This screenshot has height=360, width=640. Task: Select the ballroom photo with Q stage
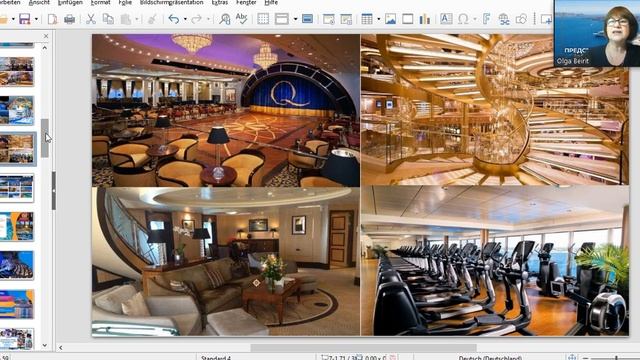click(x=226, y=111)
